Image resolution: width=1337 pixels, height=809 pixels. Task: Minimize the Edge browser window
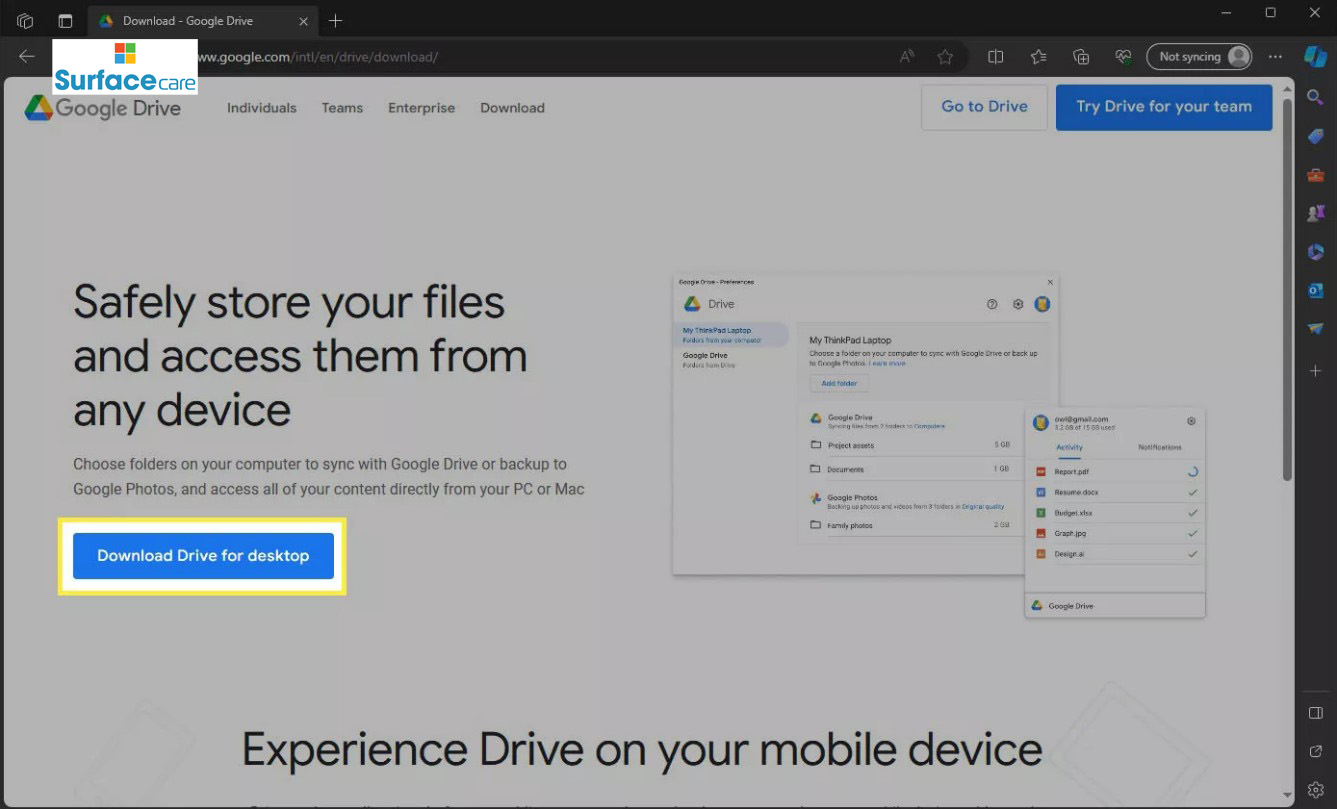[x=1226, y=13]
